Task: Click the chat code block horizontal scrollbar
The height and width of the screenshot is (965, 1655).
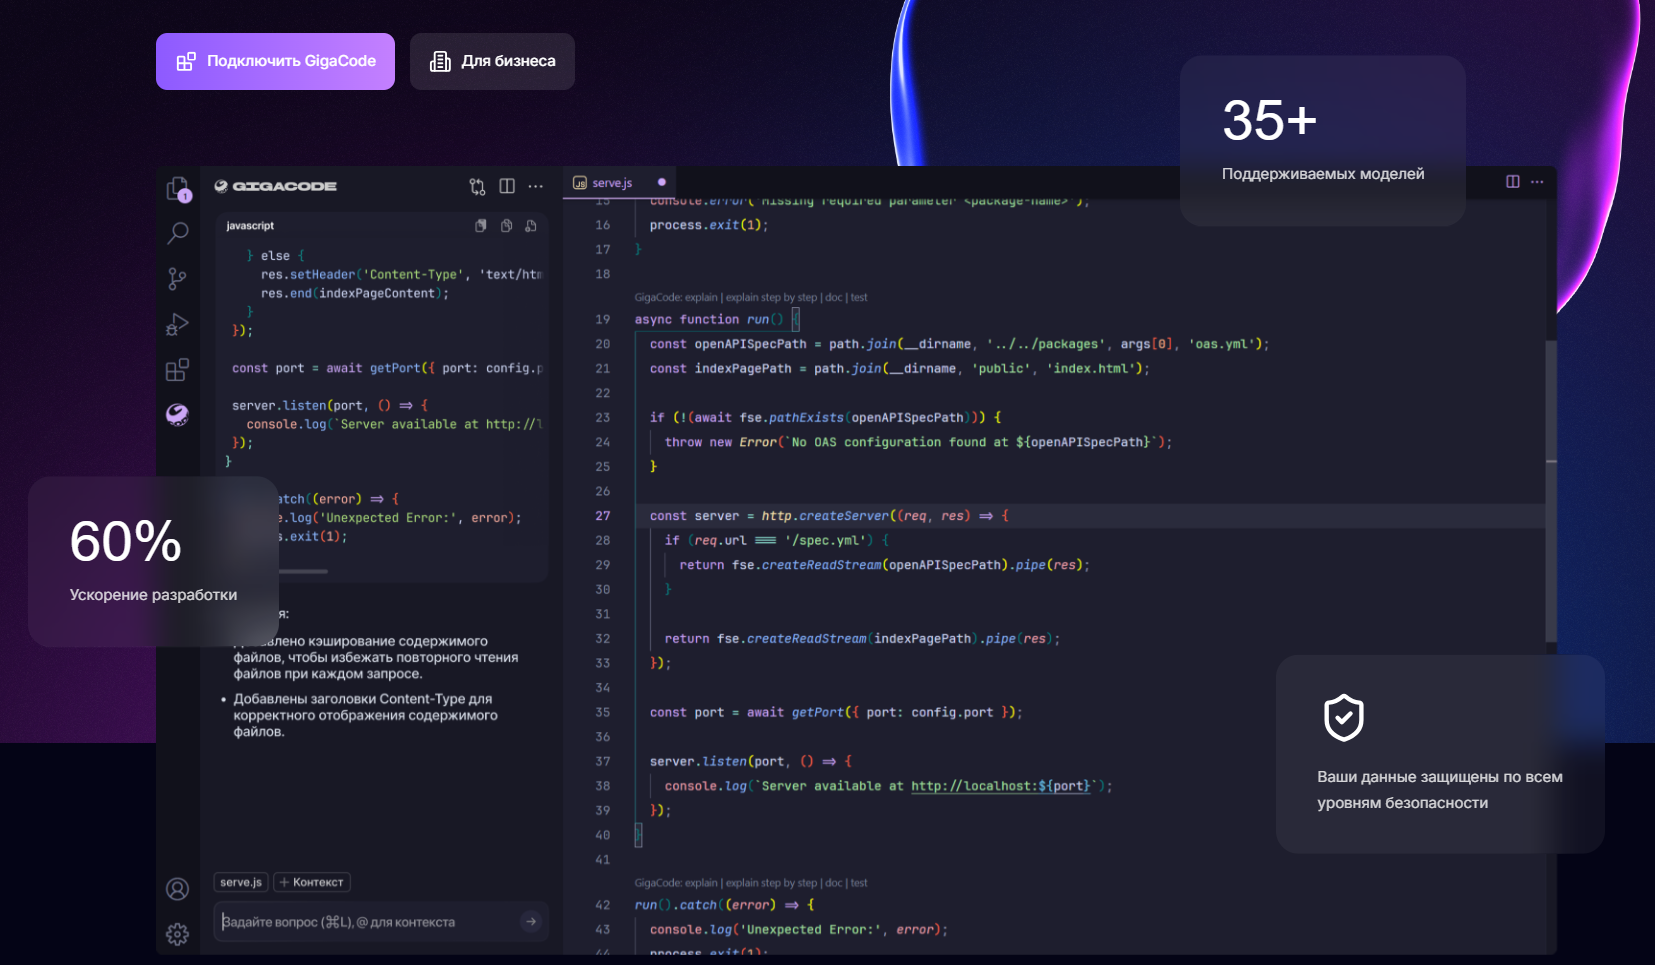Action: 303,571
